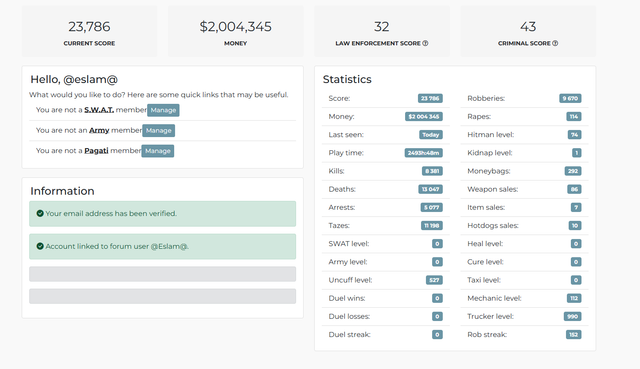Click the Uncuff level value badge
640x369 pixels.
(x=434, y=280)
